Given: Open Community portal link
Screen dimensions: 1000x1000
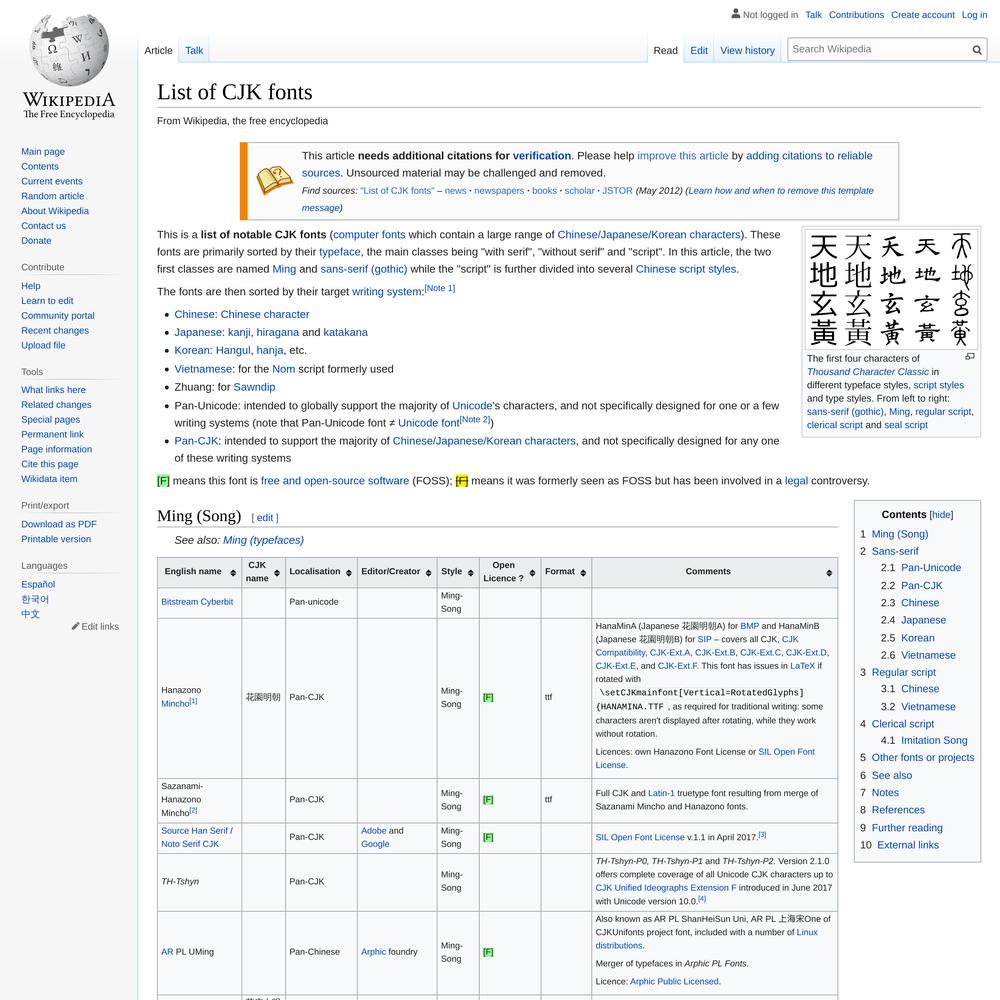Looking at the screenshot, I should coord(58,316).
